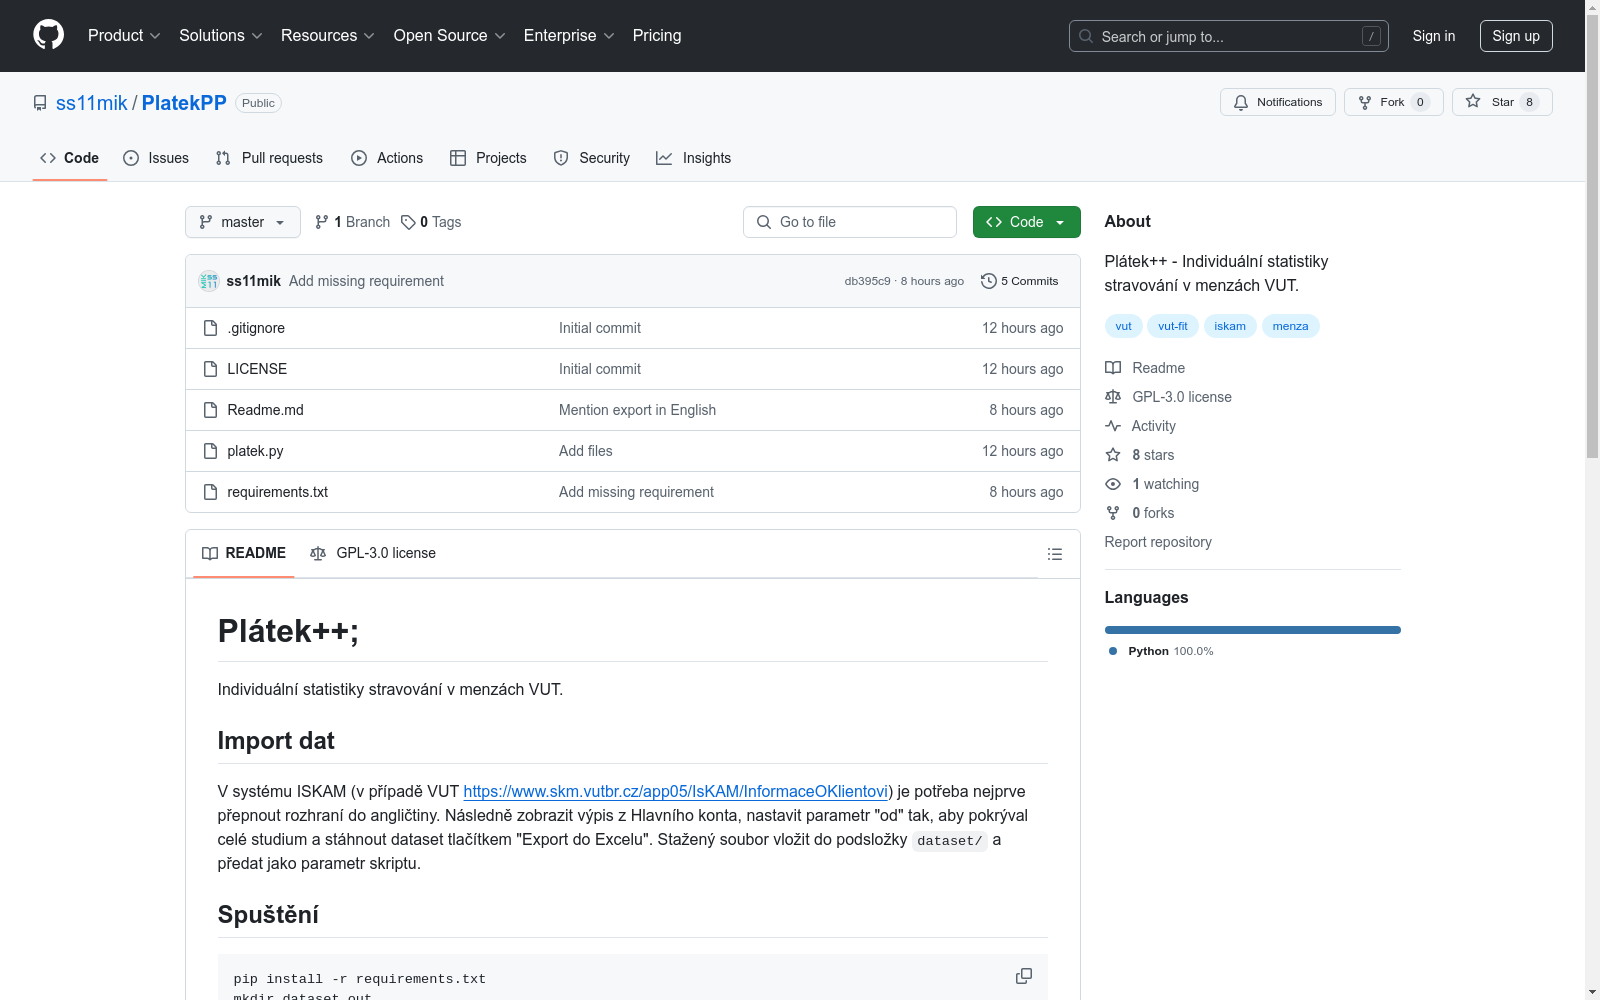The image size is (1600, 1000).
Task: Click the file icon next to platek.py
Action: tap(210, 451)
